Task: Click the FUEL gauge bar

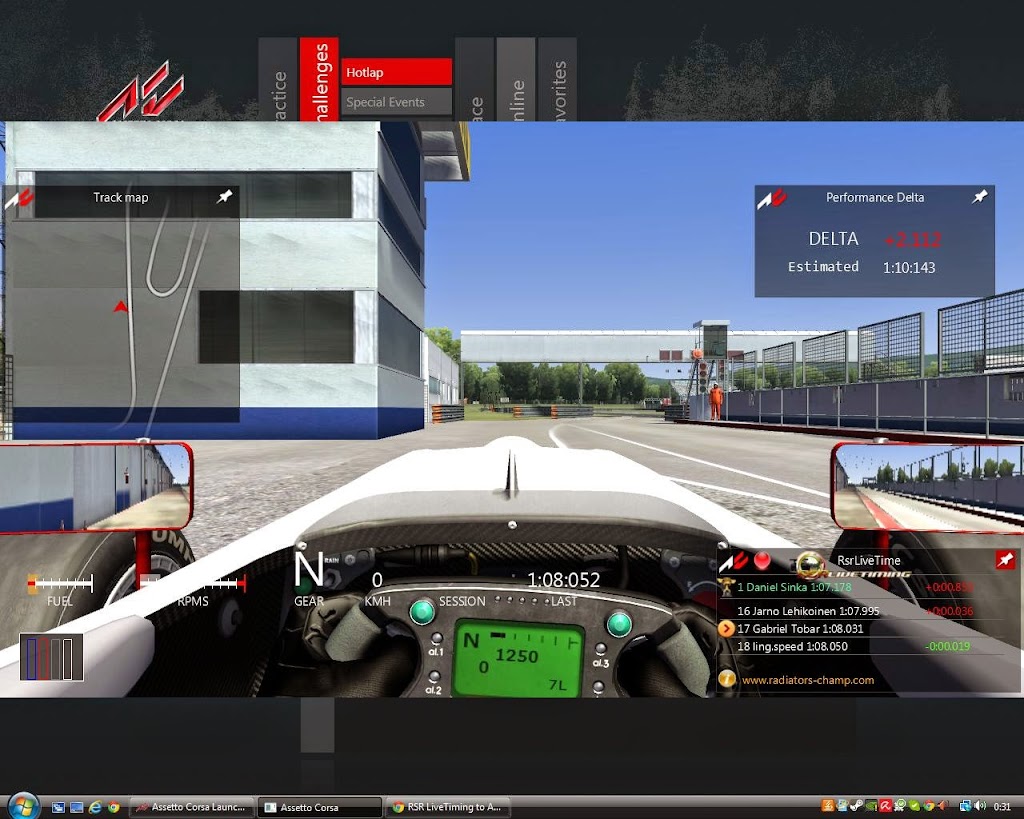Action: [x=60, y=583]
